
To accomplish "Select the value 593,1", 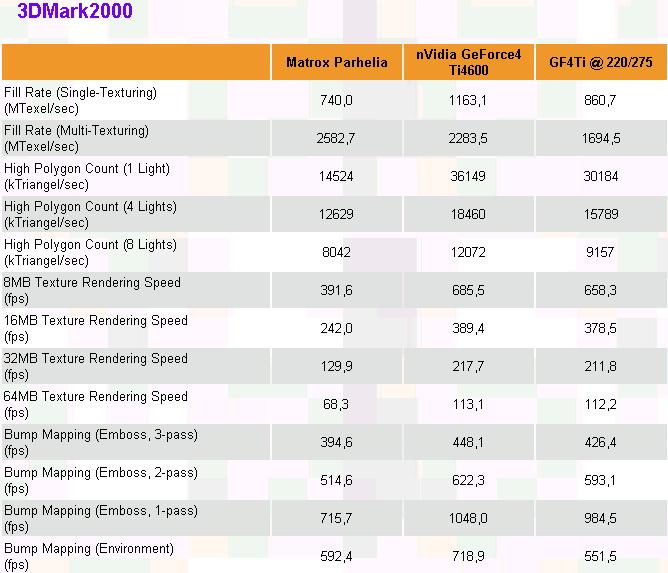I will point(600,480).
